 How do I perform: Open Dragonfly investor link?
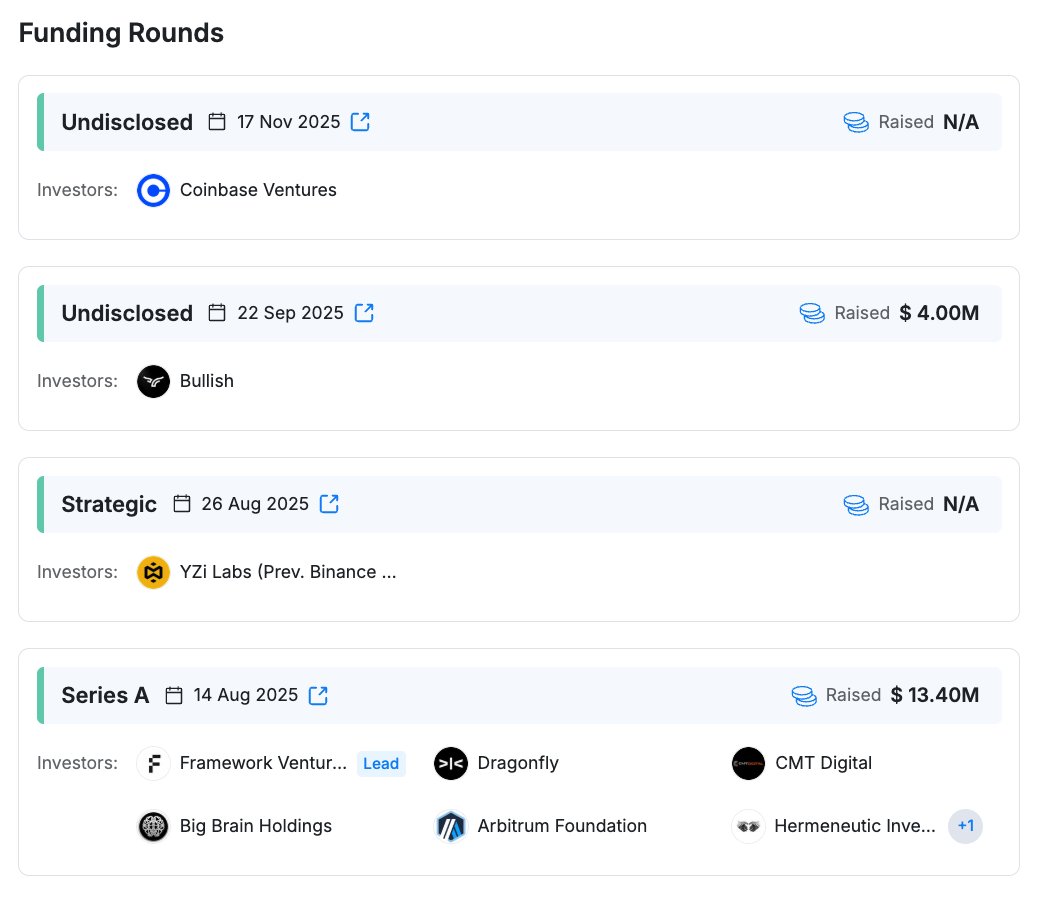(x=518, y=763)
